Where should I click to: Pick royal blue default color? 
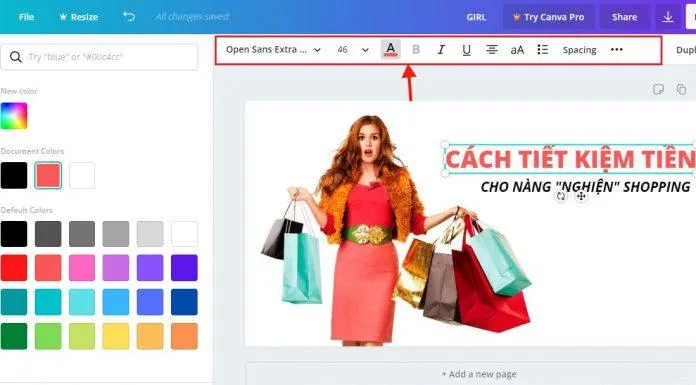click(x=150, y=302)
